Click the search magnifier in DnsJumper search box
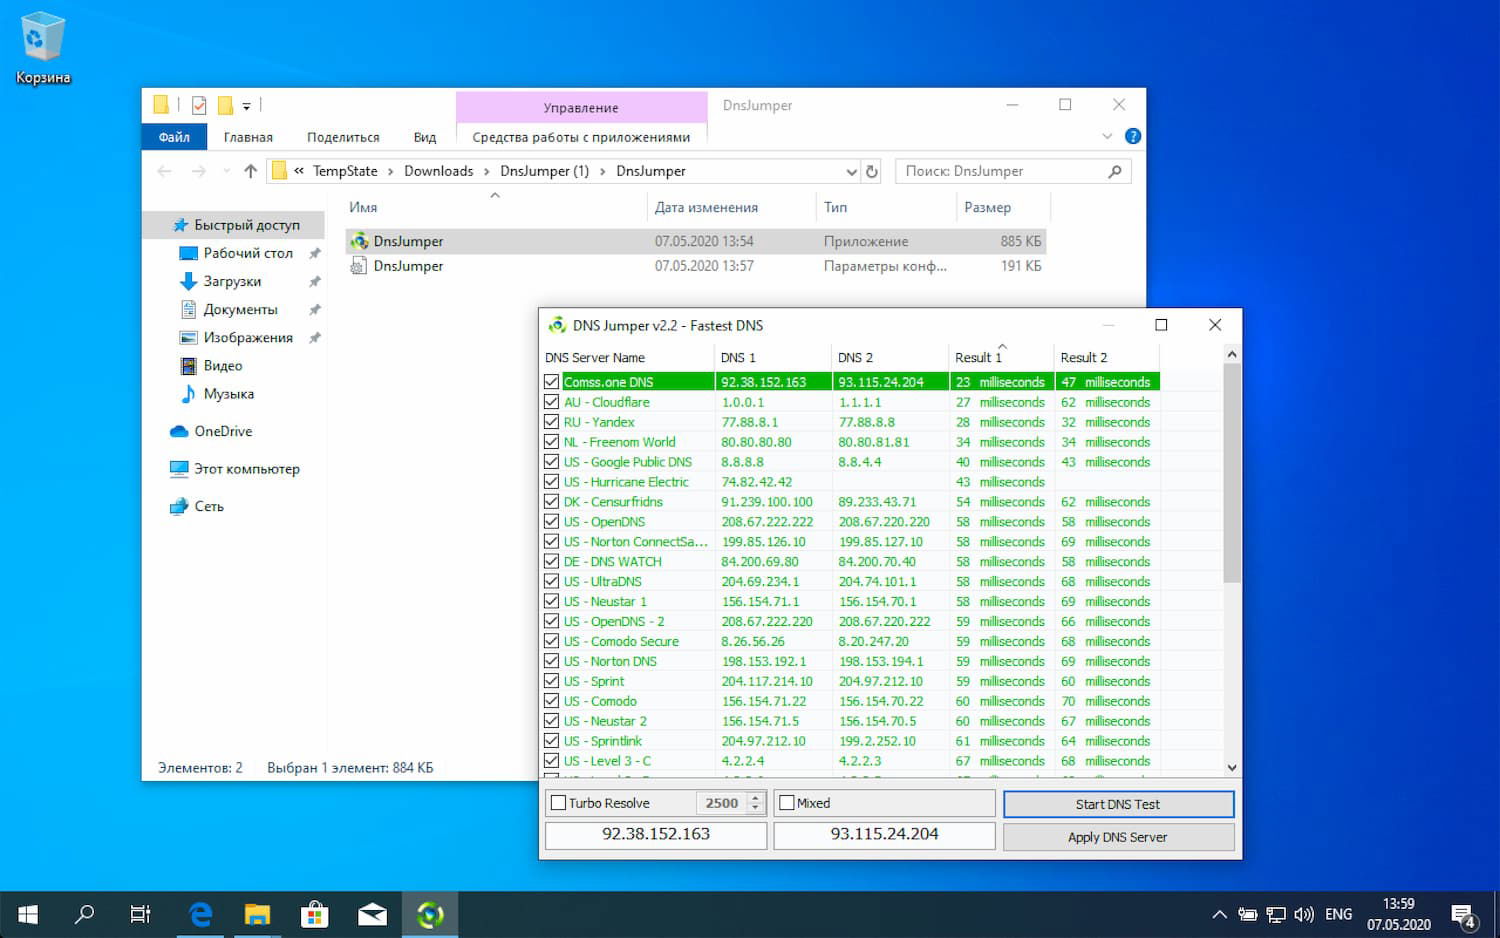The width and height of the screenshot is (1500, 938). click(x=1115, y=172)
